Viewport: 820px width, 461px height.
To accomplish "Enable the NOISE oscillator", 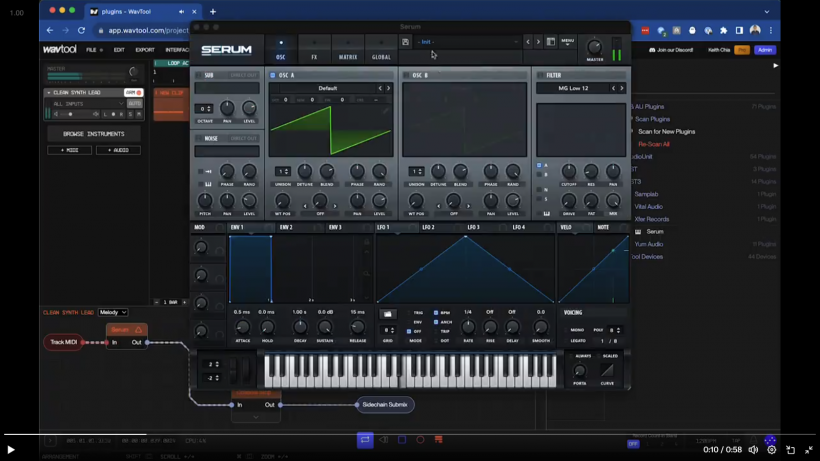I will (x=198, y=139).
